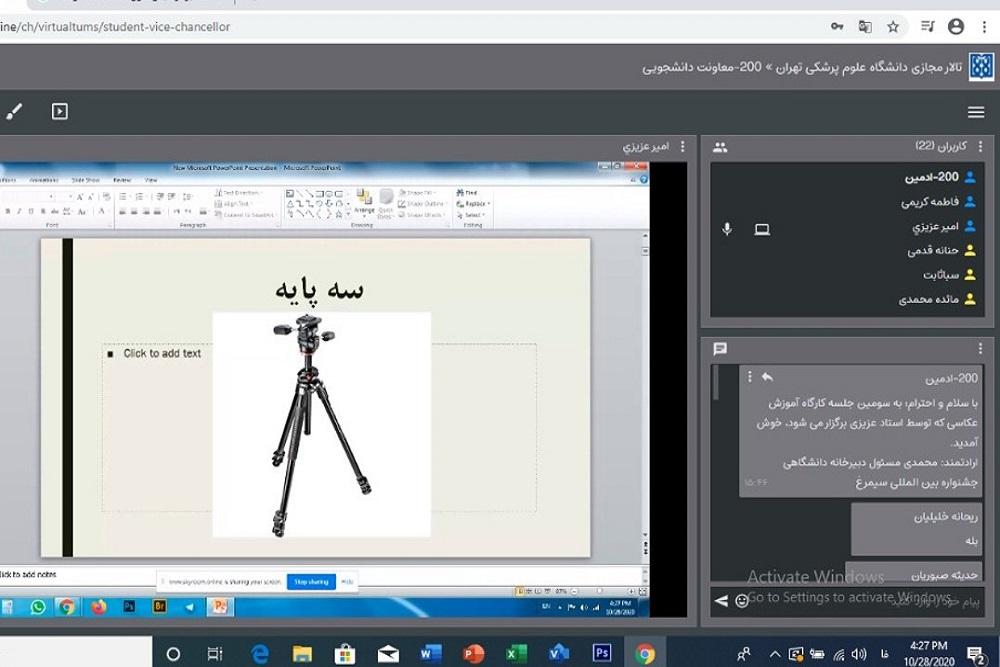Open the hamburger menu at top right
The width and height of the screenshot is (1000, 667).
click(x=976, y=112)
